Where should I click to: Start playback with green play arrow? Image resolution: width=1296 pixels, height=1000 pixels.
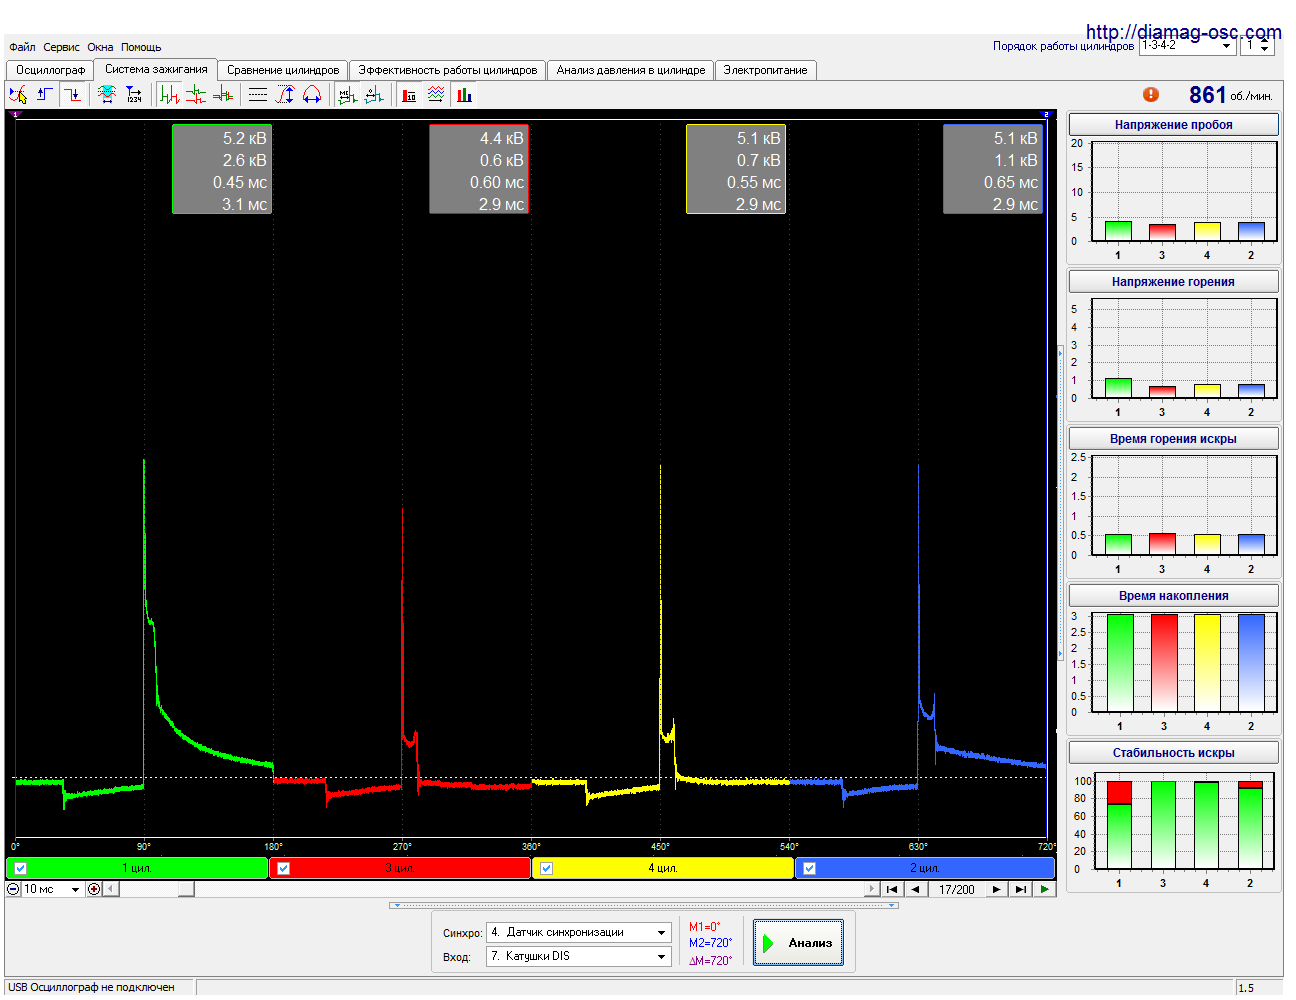[x=1045, y=889]
